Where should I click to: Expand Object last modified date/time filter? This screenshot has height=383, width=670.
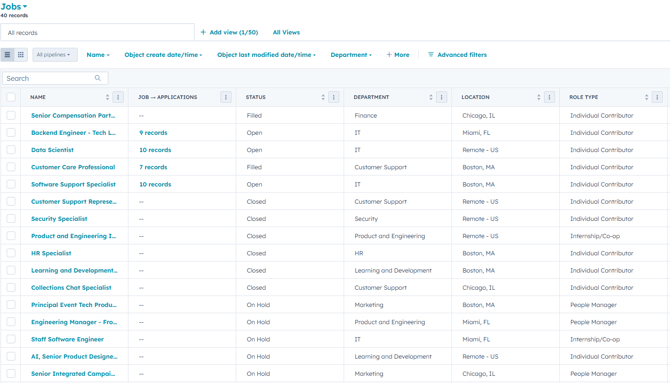tap(266, 55)
